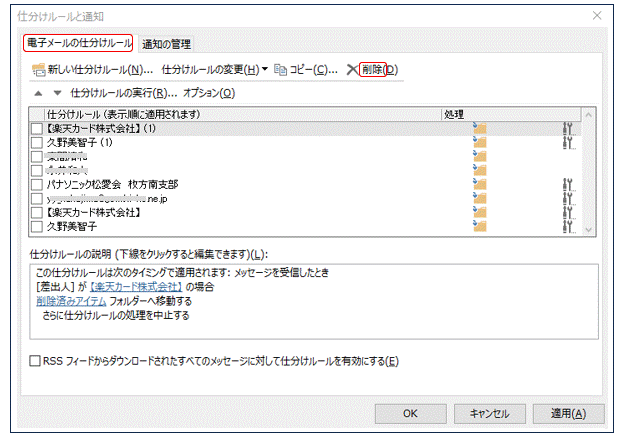Click the delete X icon
The width and height of the screenshot is (623, 438).
(351, 70)
